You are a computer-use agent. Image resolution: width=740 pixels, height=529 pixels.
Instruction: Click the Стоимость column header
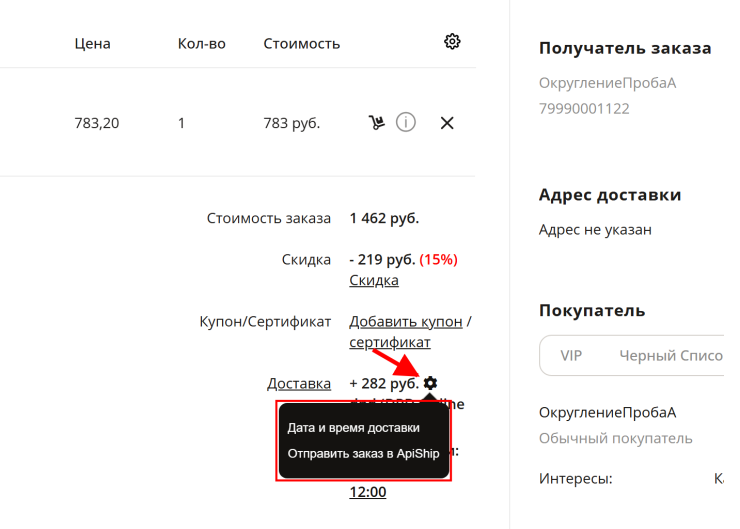coord(302,44)
